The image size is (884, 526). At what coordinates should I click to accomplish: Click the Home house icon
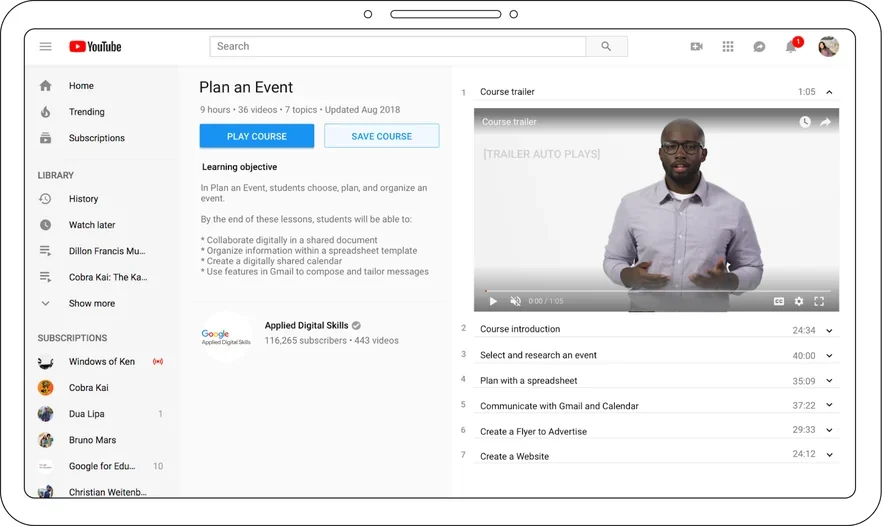46,86
